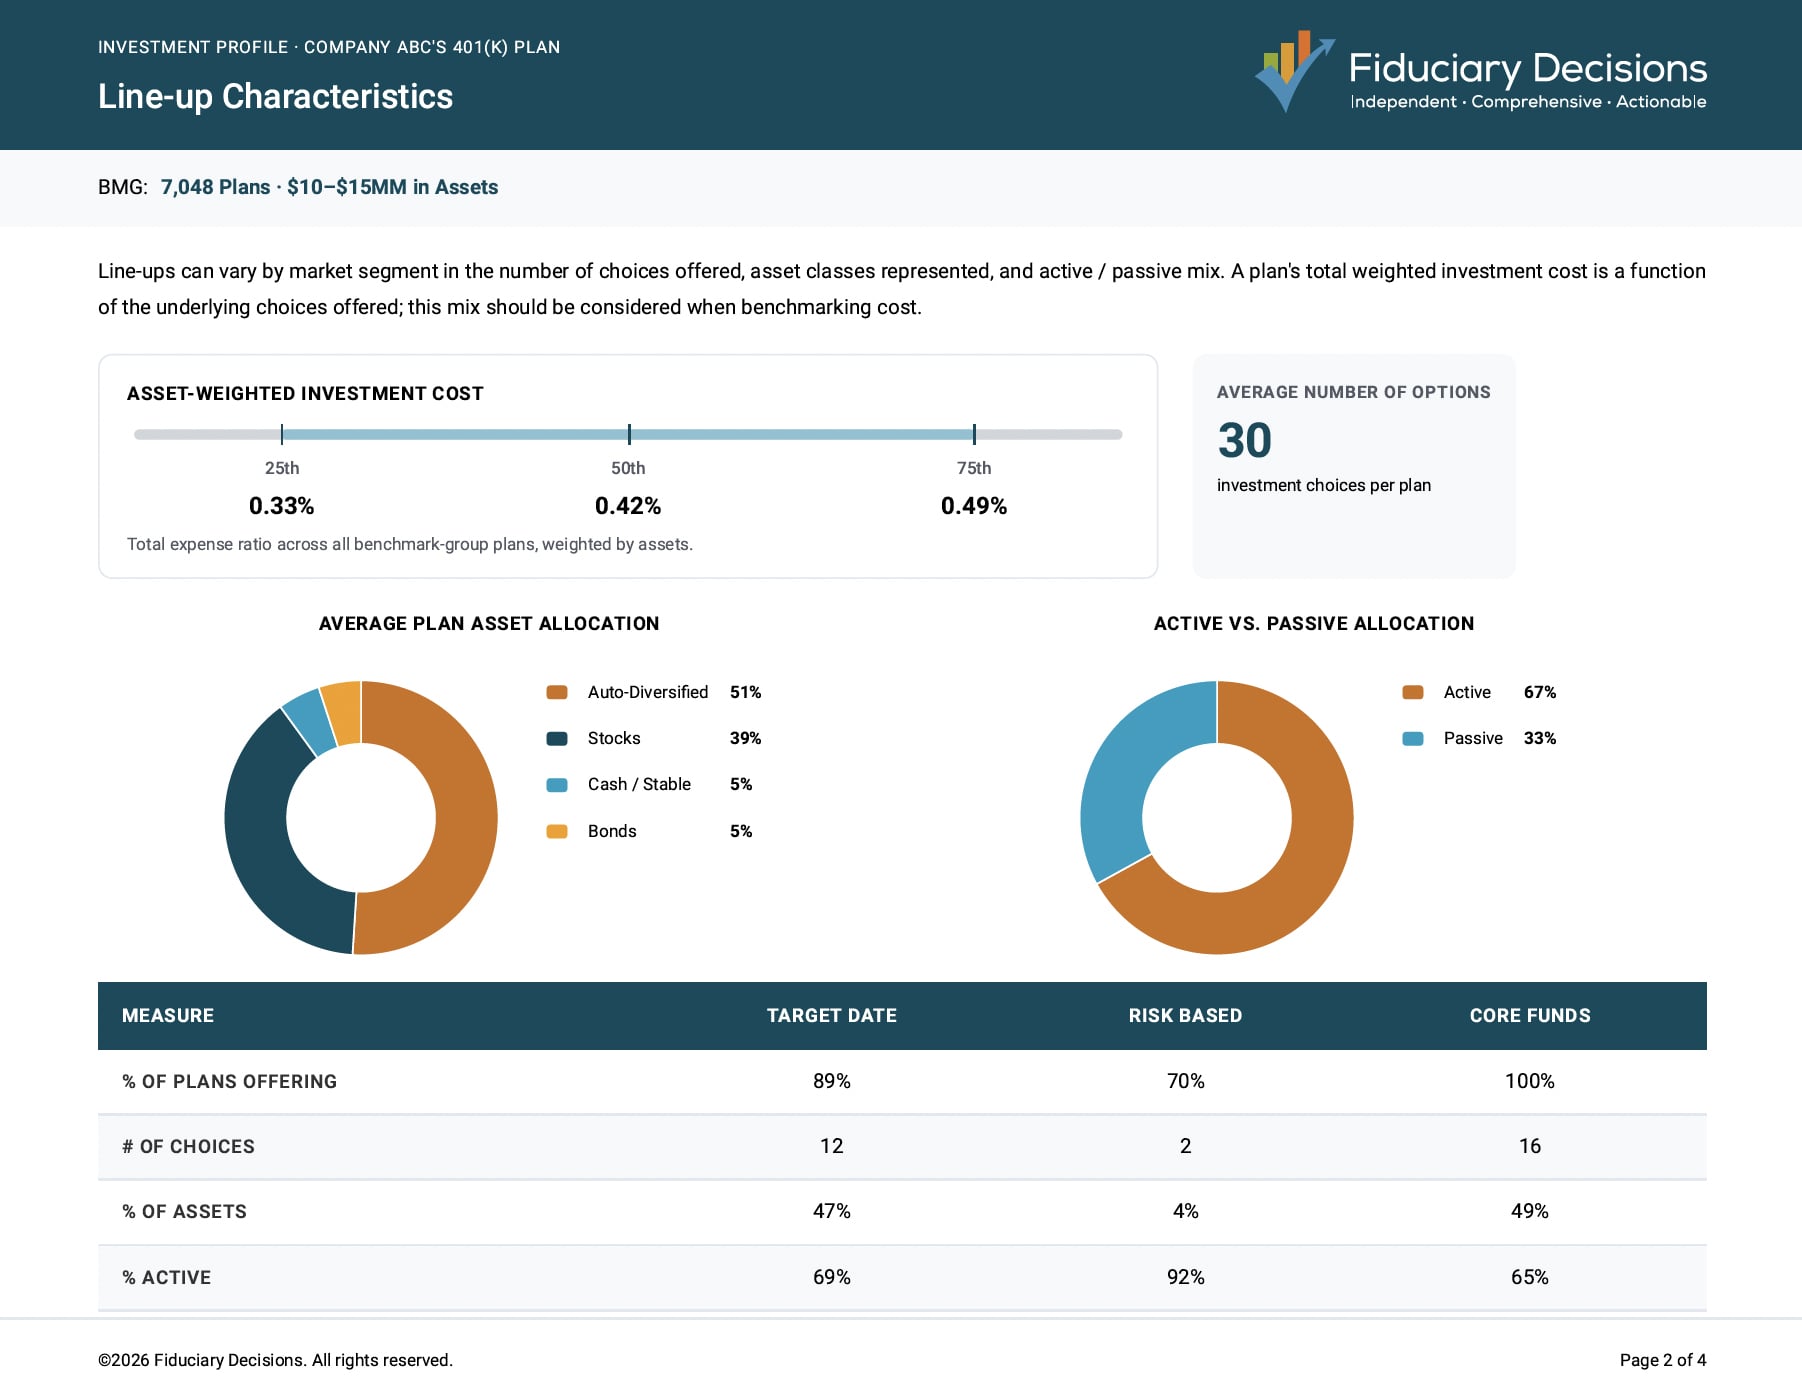The height and width of the screenshot is (1398, 1802).
Task: Click the 25th percentile tick on cost bar
Action: pos(282,434)
